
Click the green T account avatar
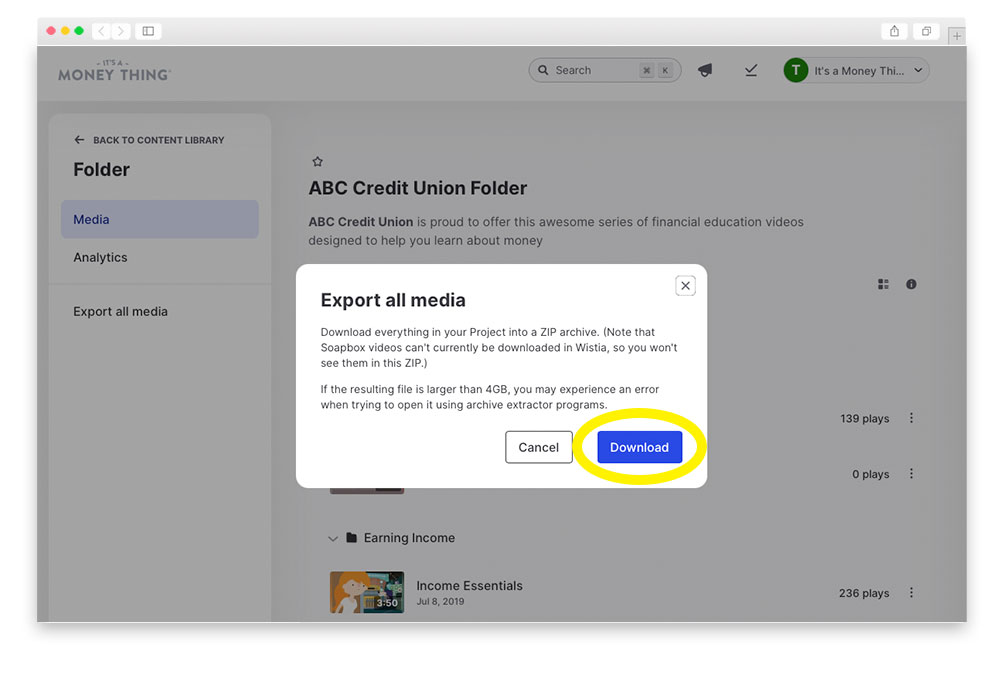(795, 70)
